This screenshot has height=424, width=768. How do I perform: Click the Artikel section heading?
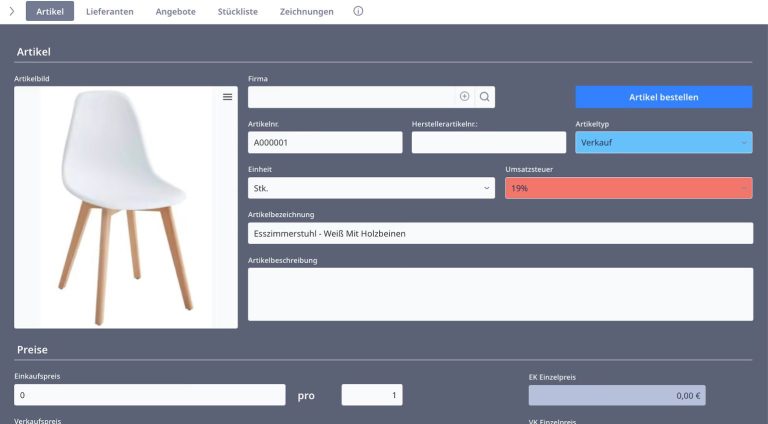tap(34, 52)
